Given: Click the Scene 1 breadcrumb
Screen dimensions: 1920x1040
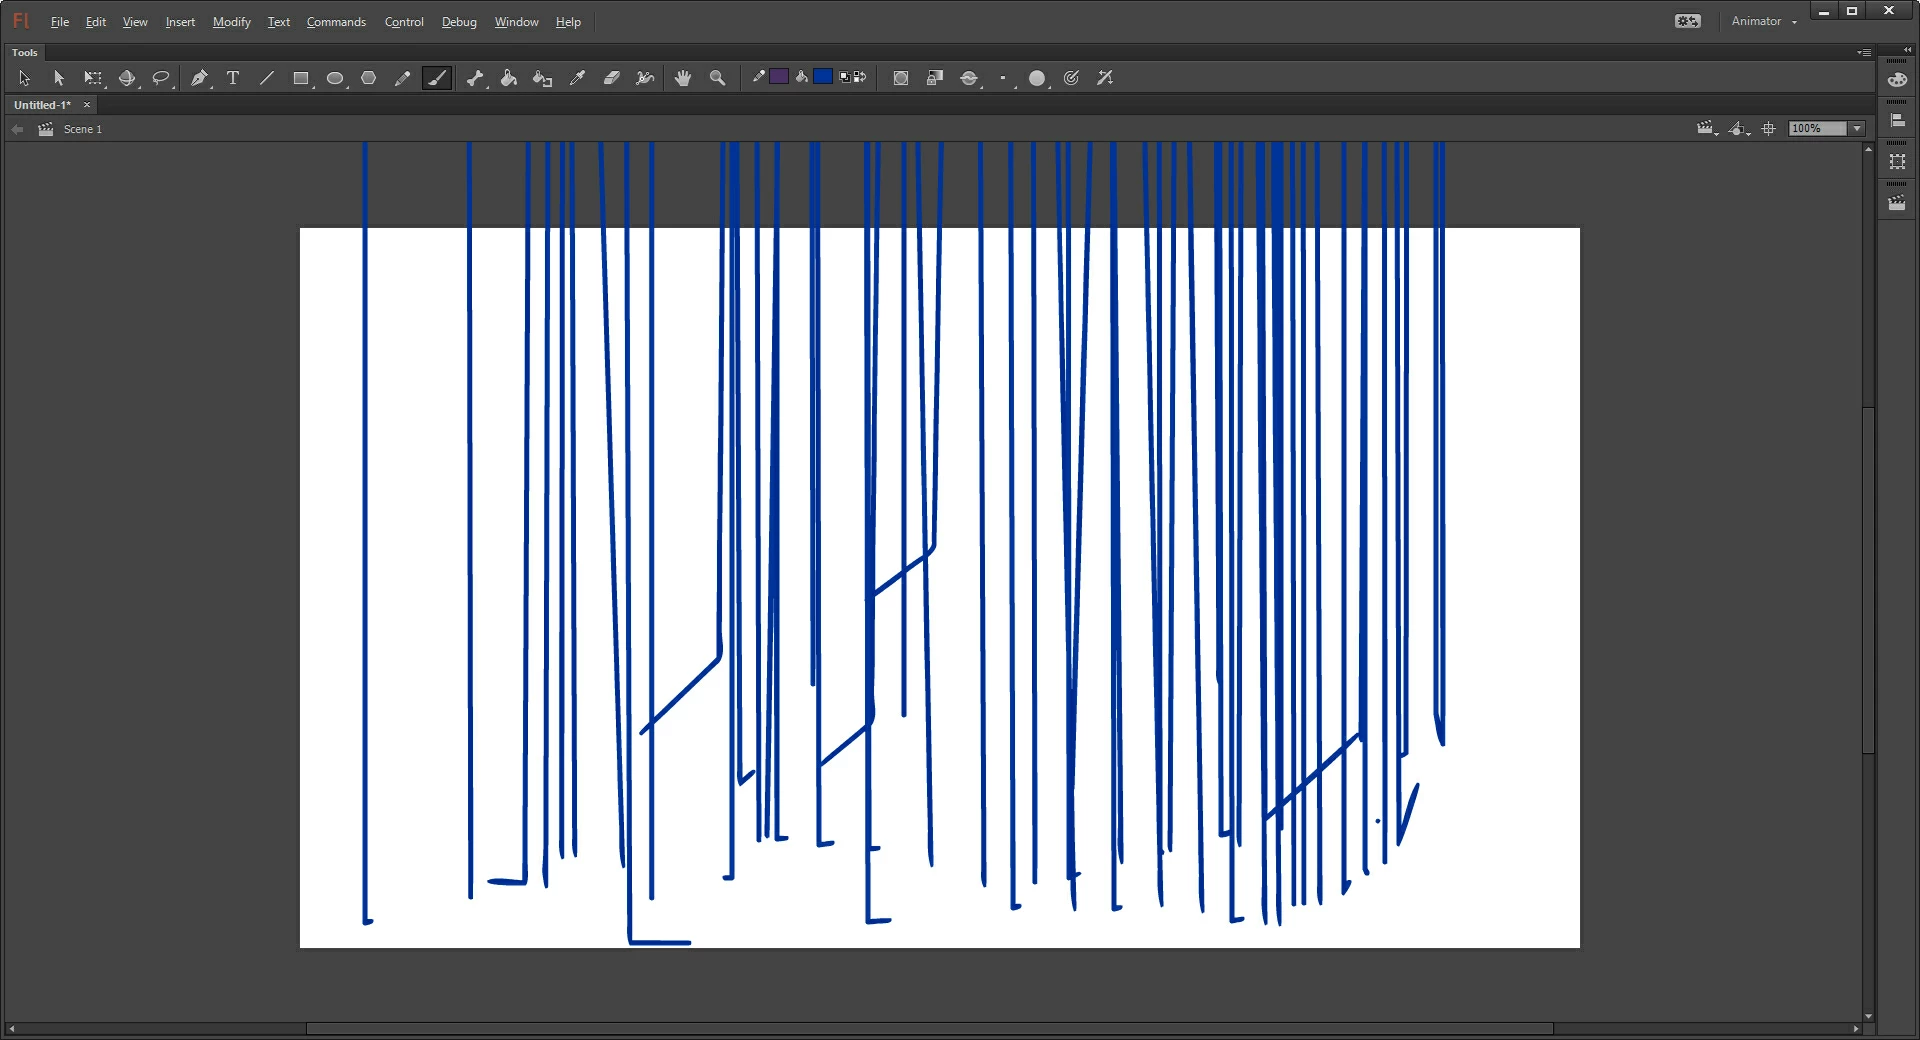Looking at the screenshot, I should 83,129.
